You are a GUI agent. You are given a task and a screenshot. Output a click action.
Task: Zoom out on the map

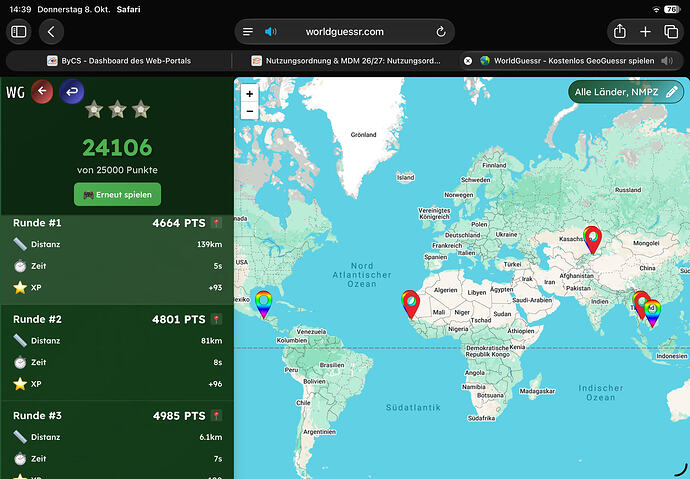tap(250, 111)
